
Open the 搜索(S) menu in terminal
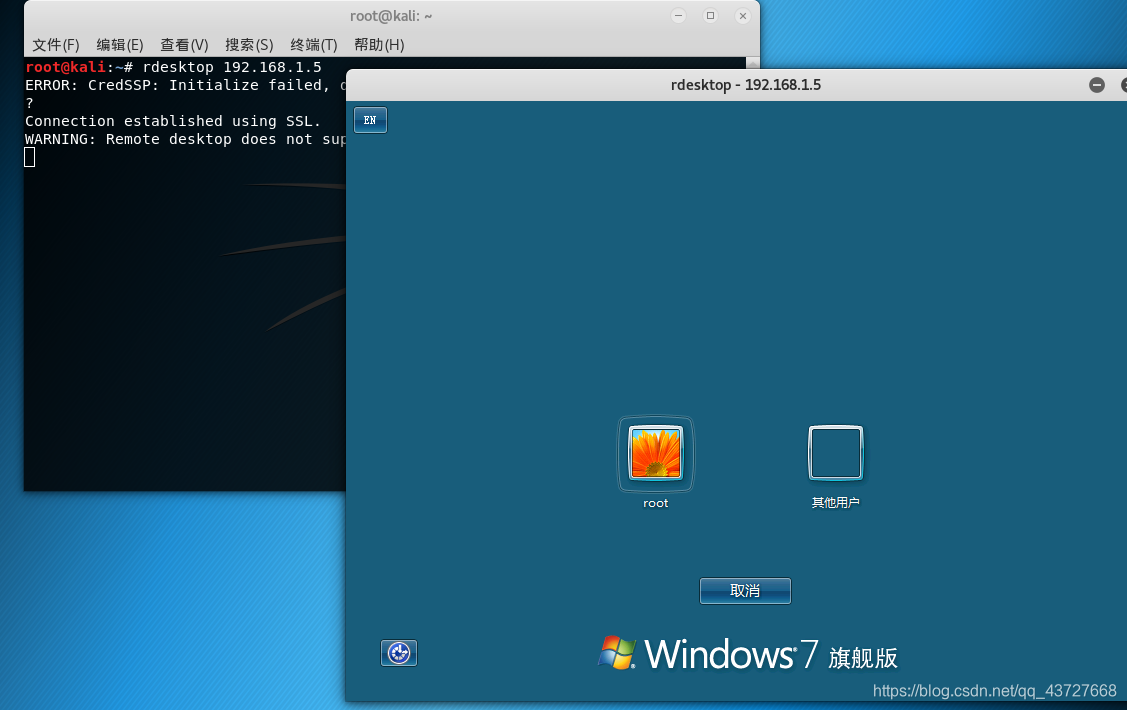pyautogui.click(x=249, y=45)
